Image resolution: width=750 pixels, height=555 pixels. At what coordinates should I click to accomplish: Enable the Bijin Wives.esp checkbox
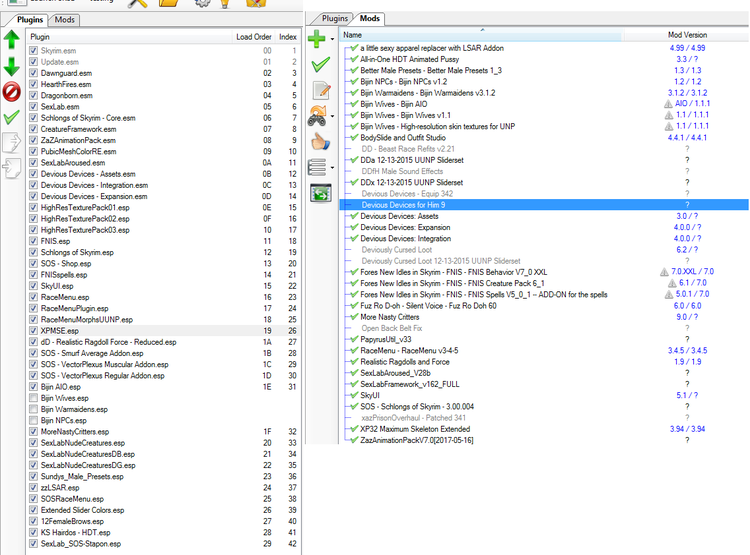tap(33, 398)
